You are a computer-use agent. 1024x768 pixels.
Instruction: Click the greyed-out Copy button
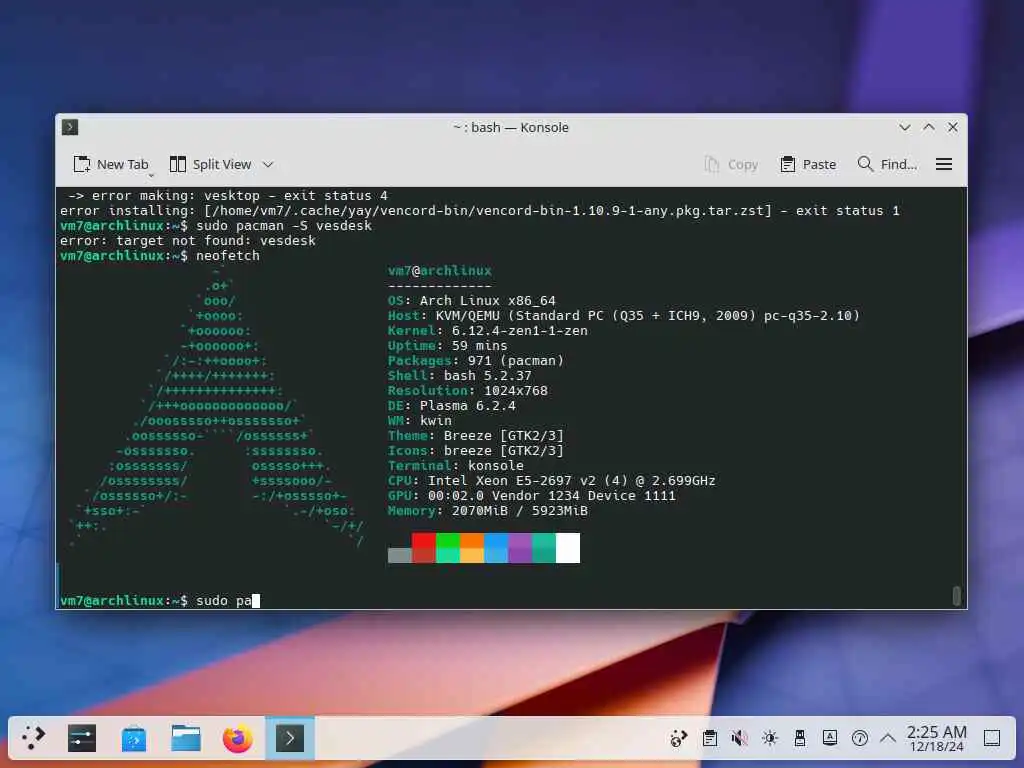pos(731,165)
